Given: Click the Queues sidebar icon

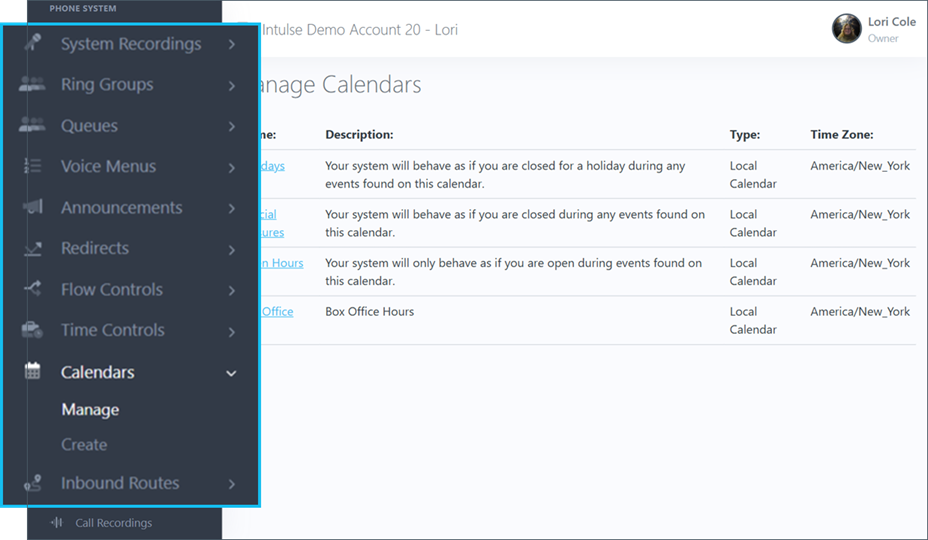Looking at the screenshot, I should pyautogui.click(x=33, y=126).
